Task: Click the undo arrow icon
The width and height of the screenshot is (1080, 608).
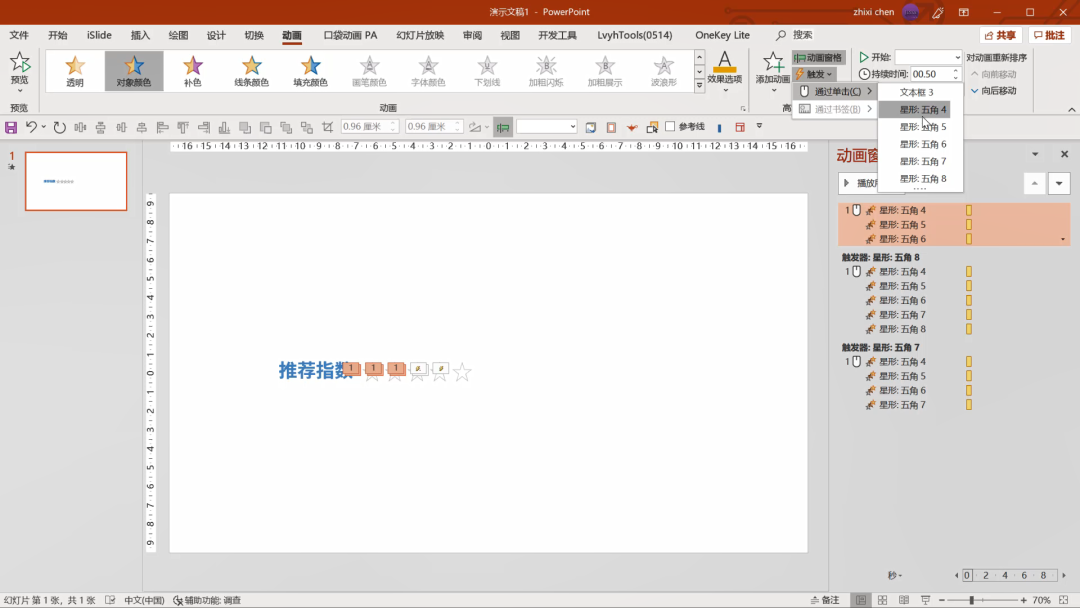Action: coord(31,127)
